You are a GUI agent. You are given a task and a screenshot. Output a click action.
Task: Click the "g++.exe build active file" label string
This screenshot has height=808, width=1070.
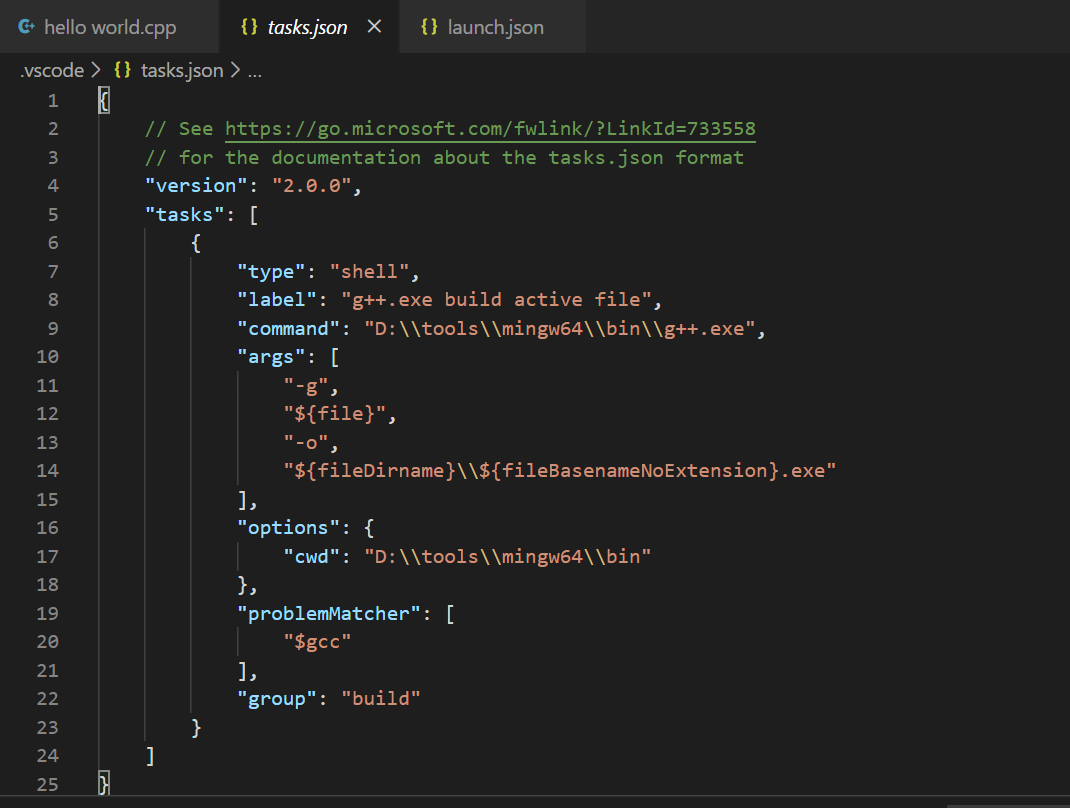(496, 299)
